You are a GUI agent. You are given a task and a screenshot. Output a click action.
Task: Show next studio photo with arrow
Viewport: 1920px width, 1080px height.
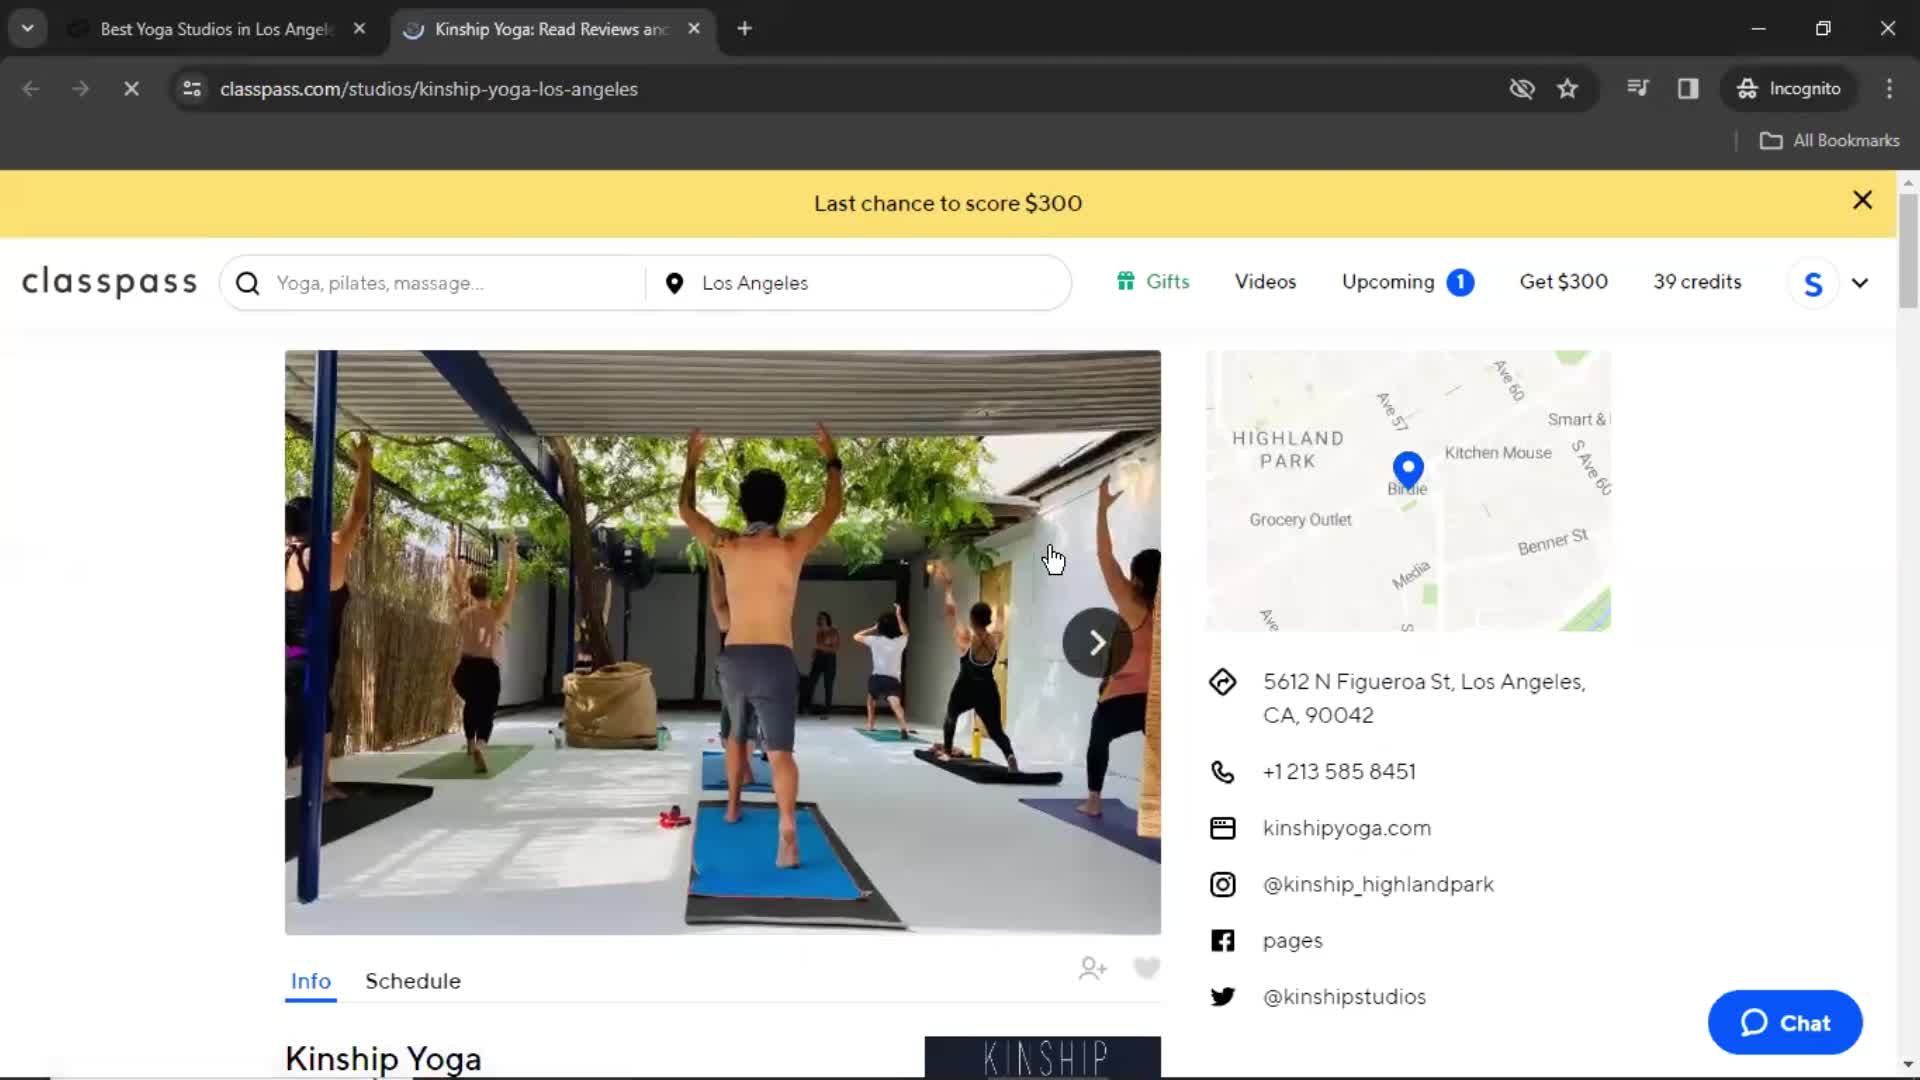[1097, 642]
